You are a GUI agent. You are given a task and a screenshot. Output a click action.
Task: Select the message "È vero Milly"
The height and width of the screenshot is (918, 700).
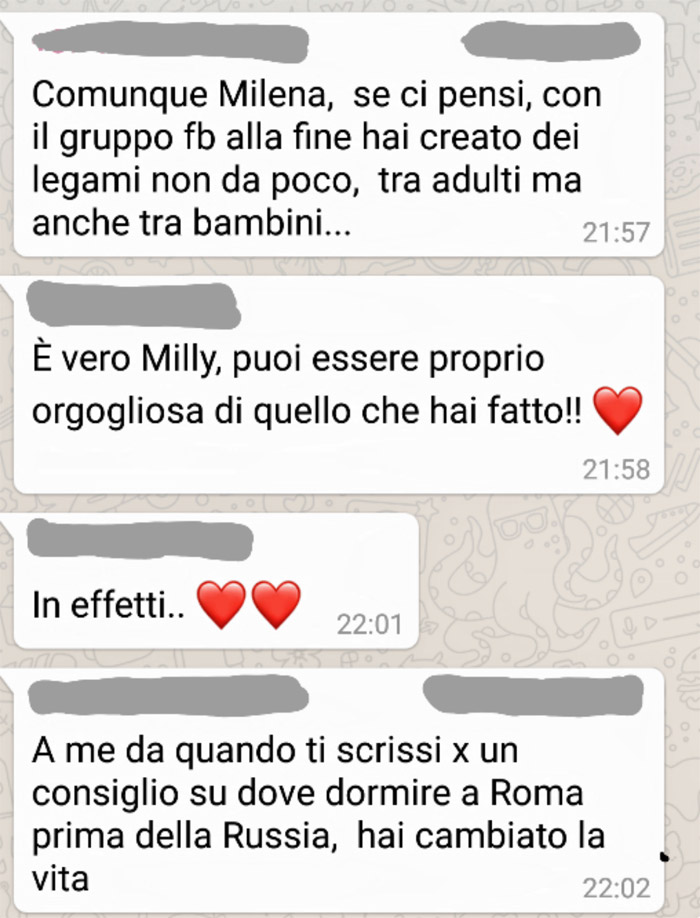pos(339,385)
